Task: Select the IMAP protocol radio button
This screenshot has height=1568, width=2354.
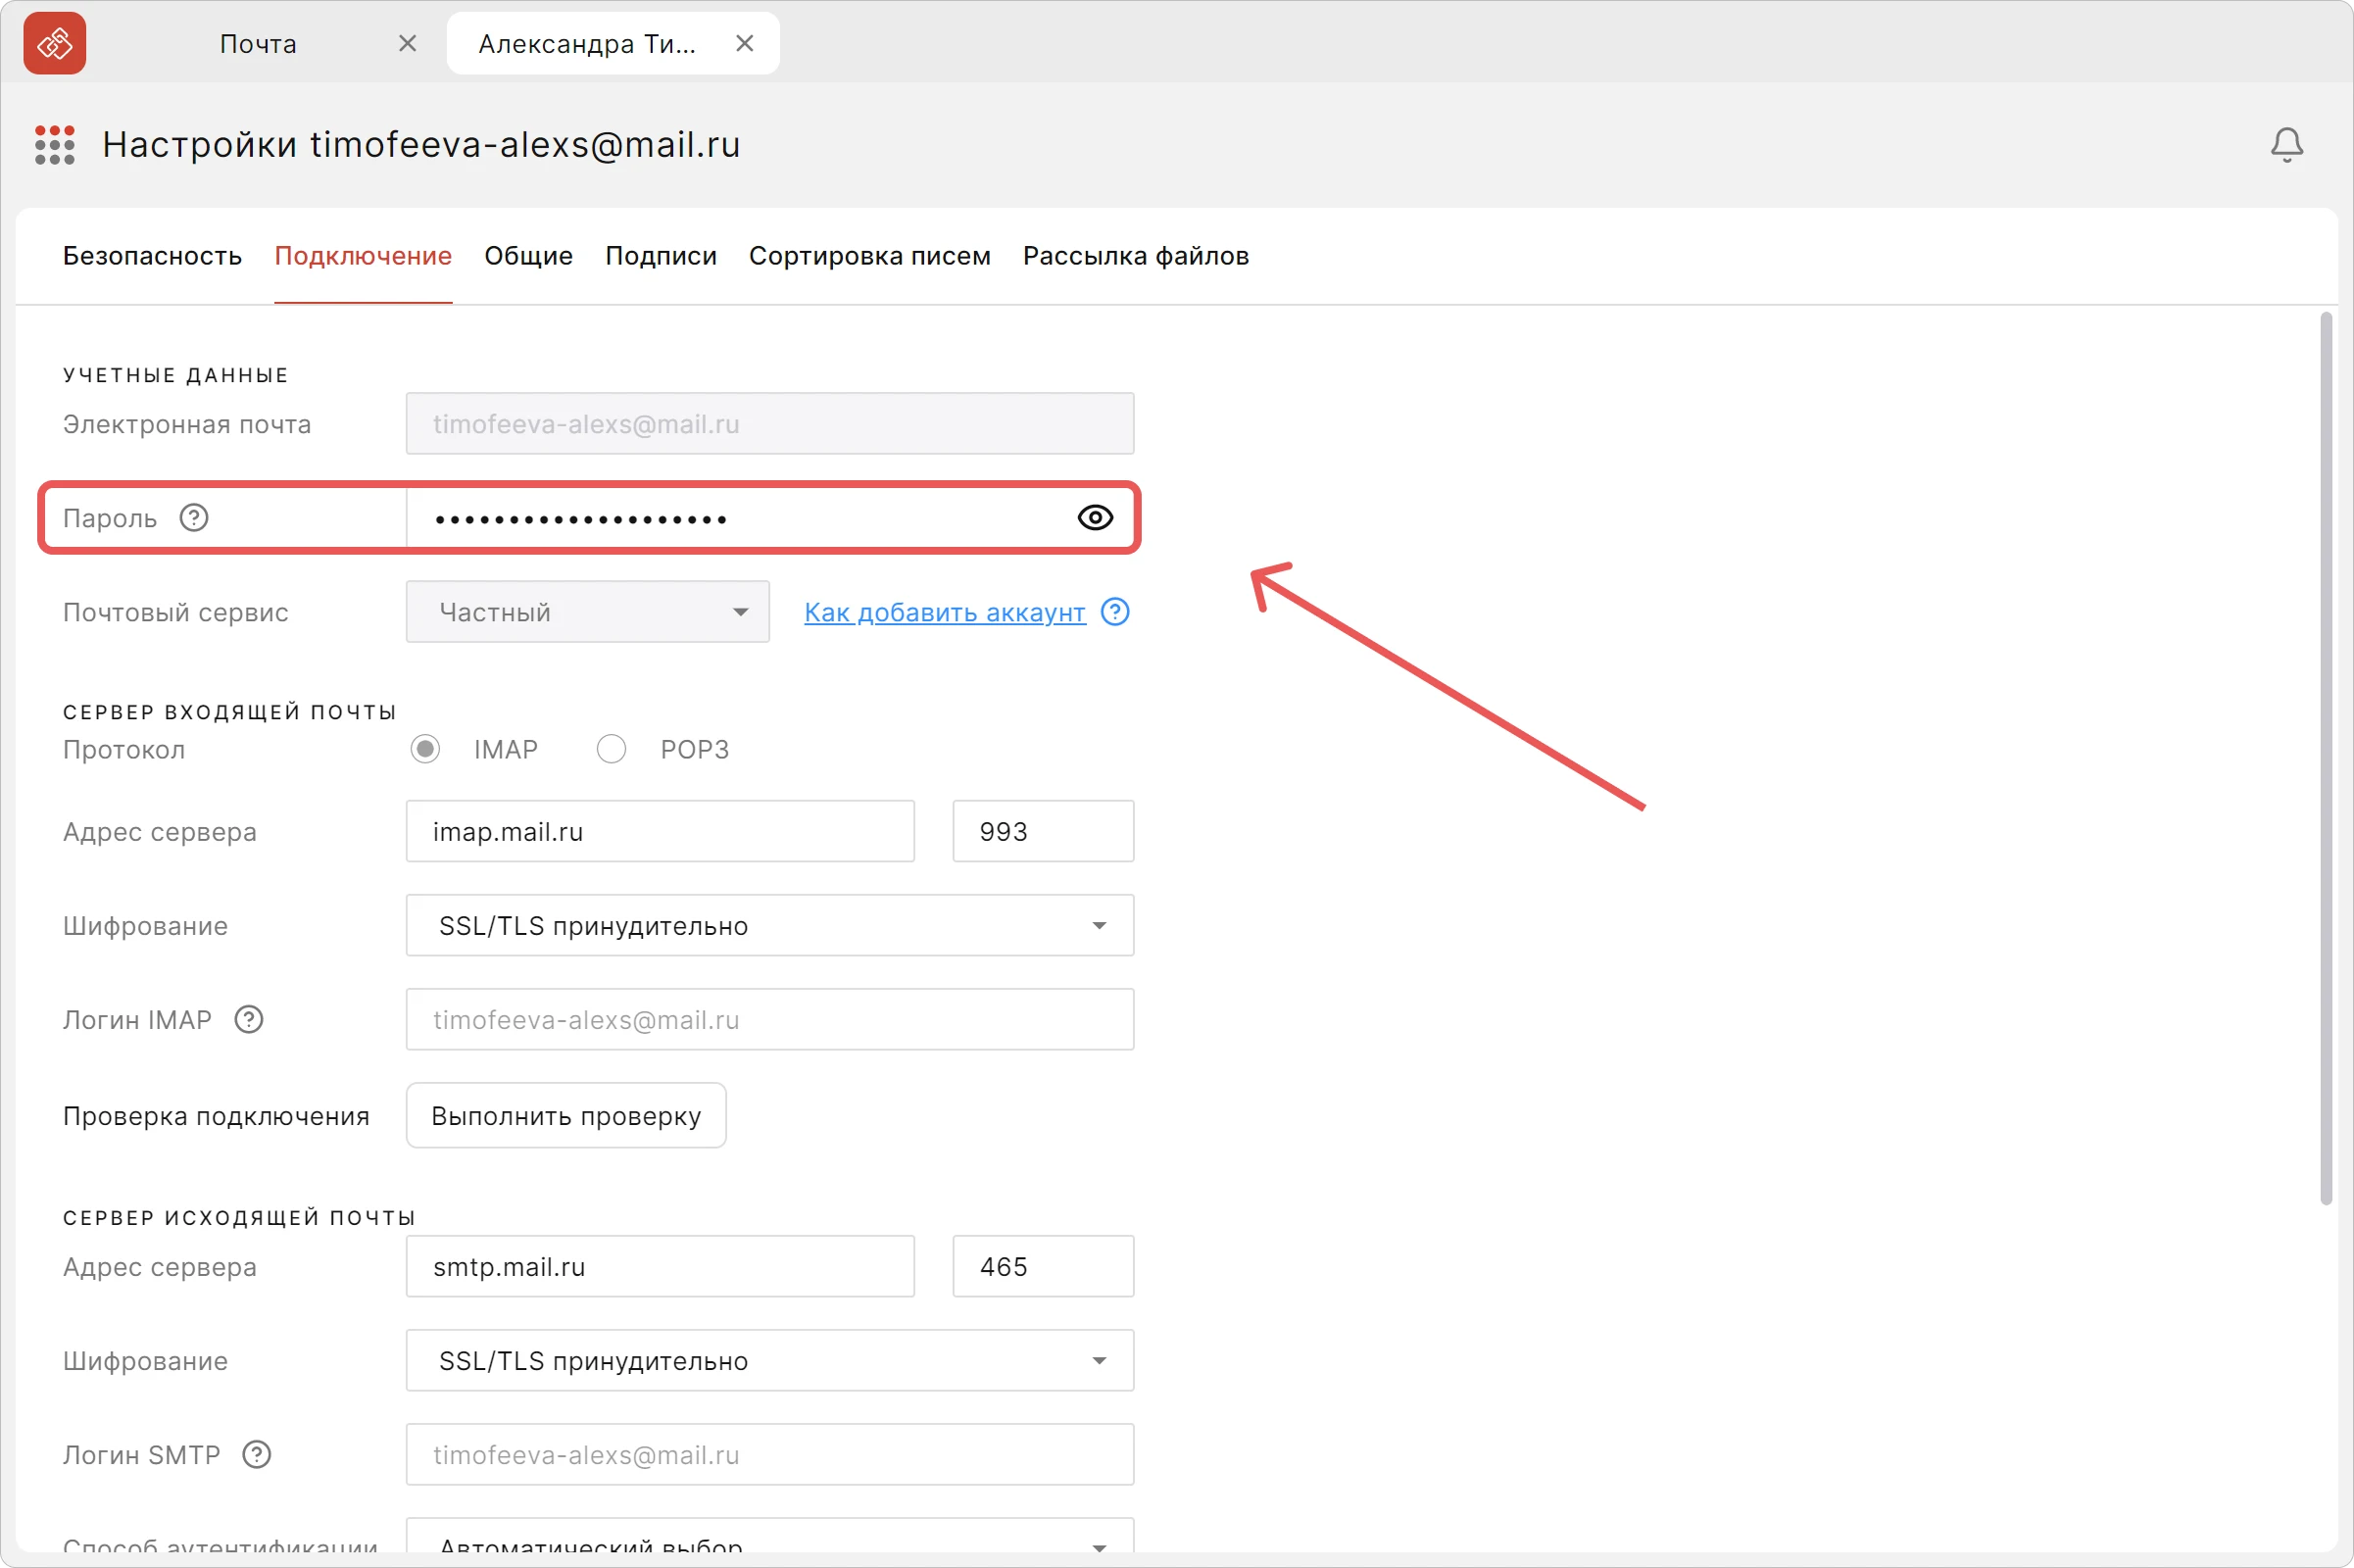Action: tap(425, 749)
